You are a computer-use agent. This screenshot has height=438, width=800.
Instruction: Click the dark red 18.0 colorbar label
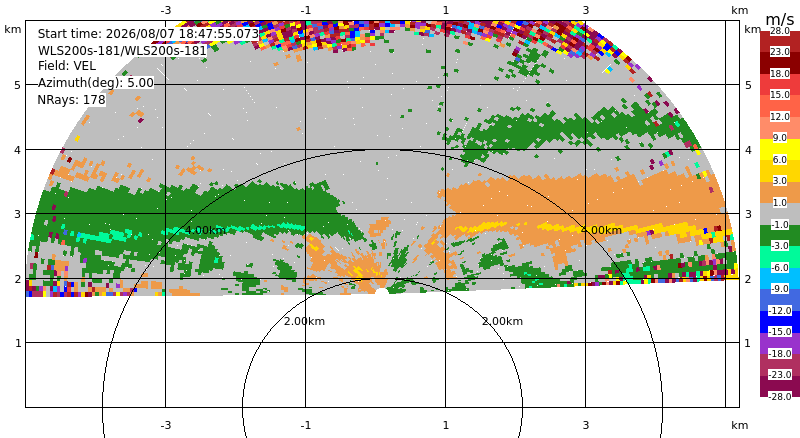[780, 74]
